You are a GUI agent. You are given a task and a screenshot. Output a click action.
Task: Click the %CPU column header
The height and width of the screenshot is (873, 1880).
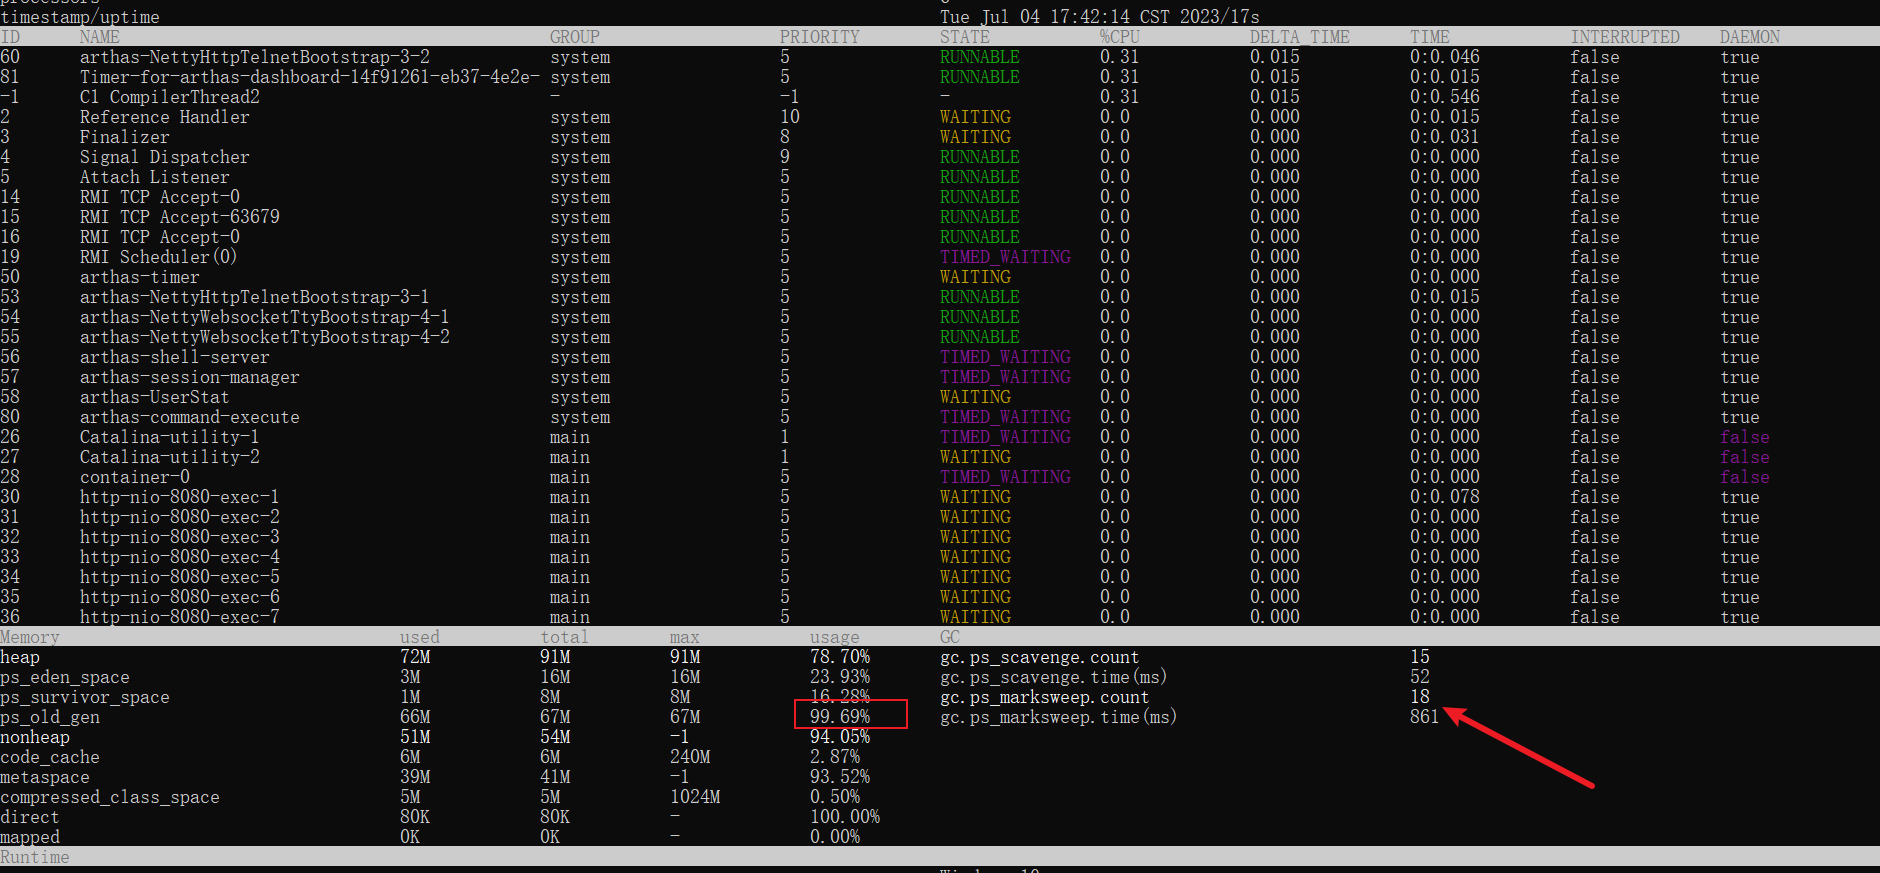point(1119,37)
